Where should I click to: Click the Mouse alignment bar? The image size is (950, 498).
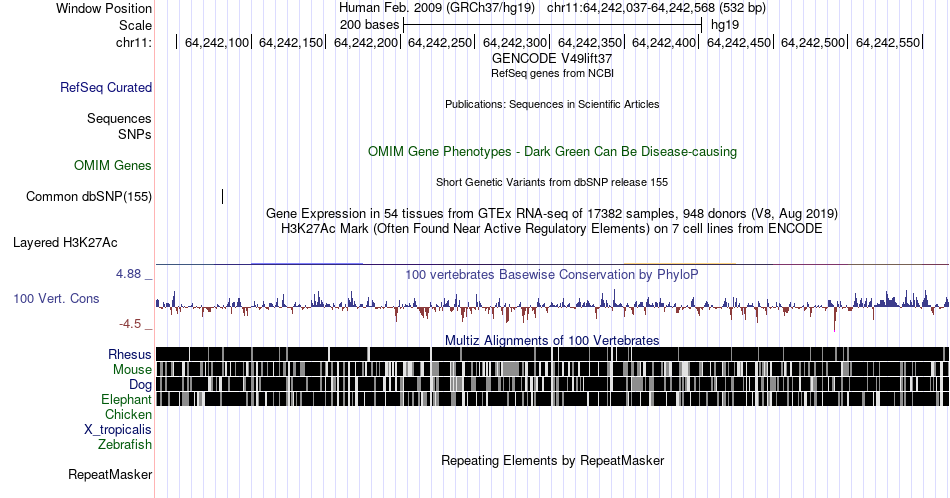coord(552,370)
